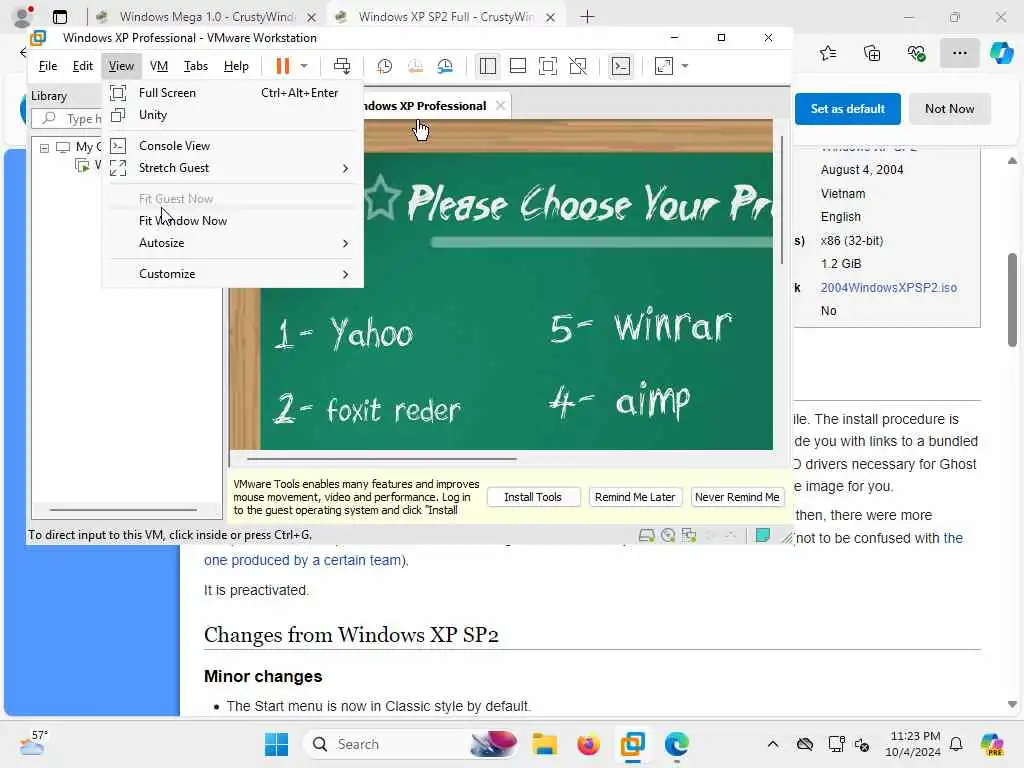Click the Library search field
Screen dimensions: 1024x768
[67, 118]
